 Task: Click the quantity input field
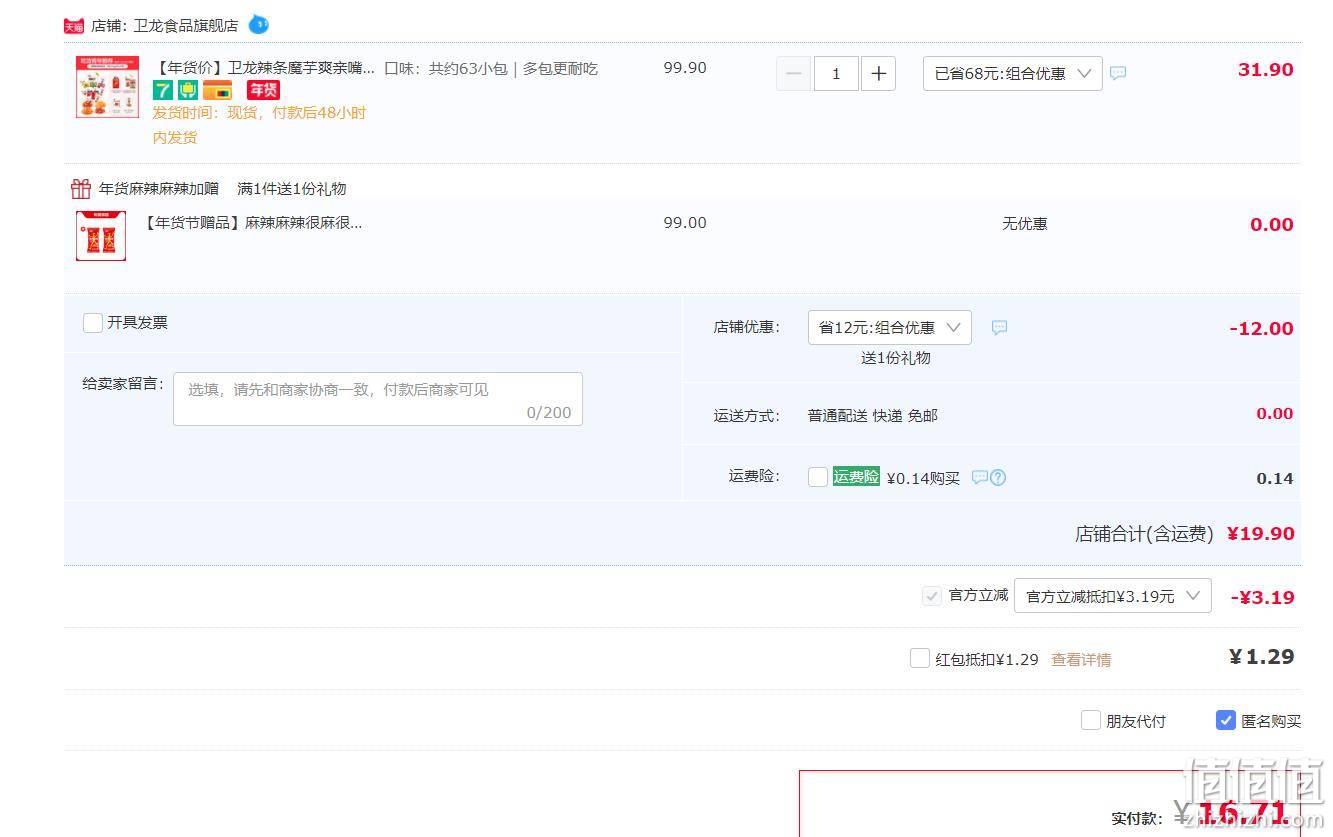click(x=836, y=73)
